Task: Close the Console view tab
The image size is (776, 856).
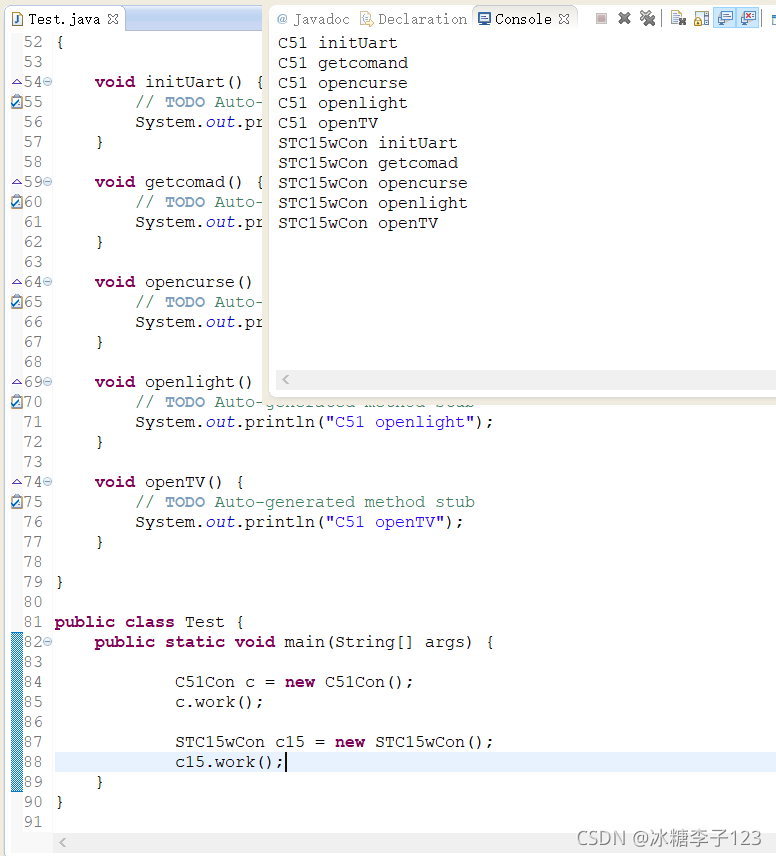Action: (564, 19)
